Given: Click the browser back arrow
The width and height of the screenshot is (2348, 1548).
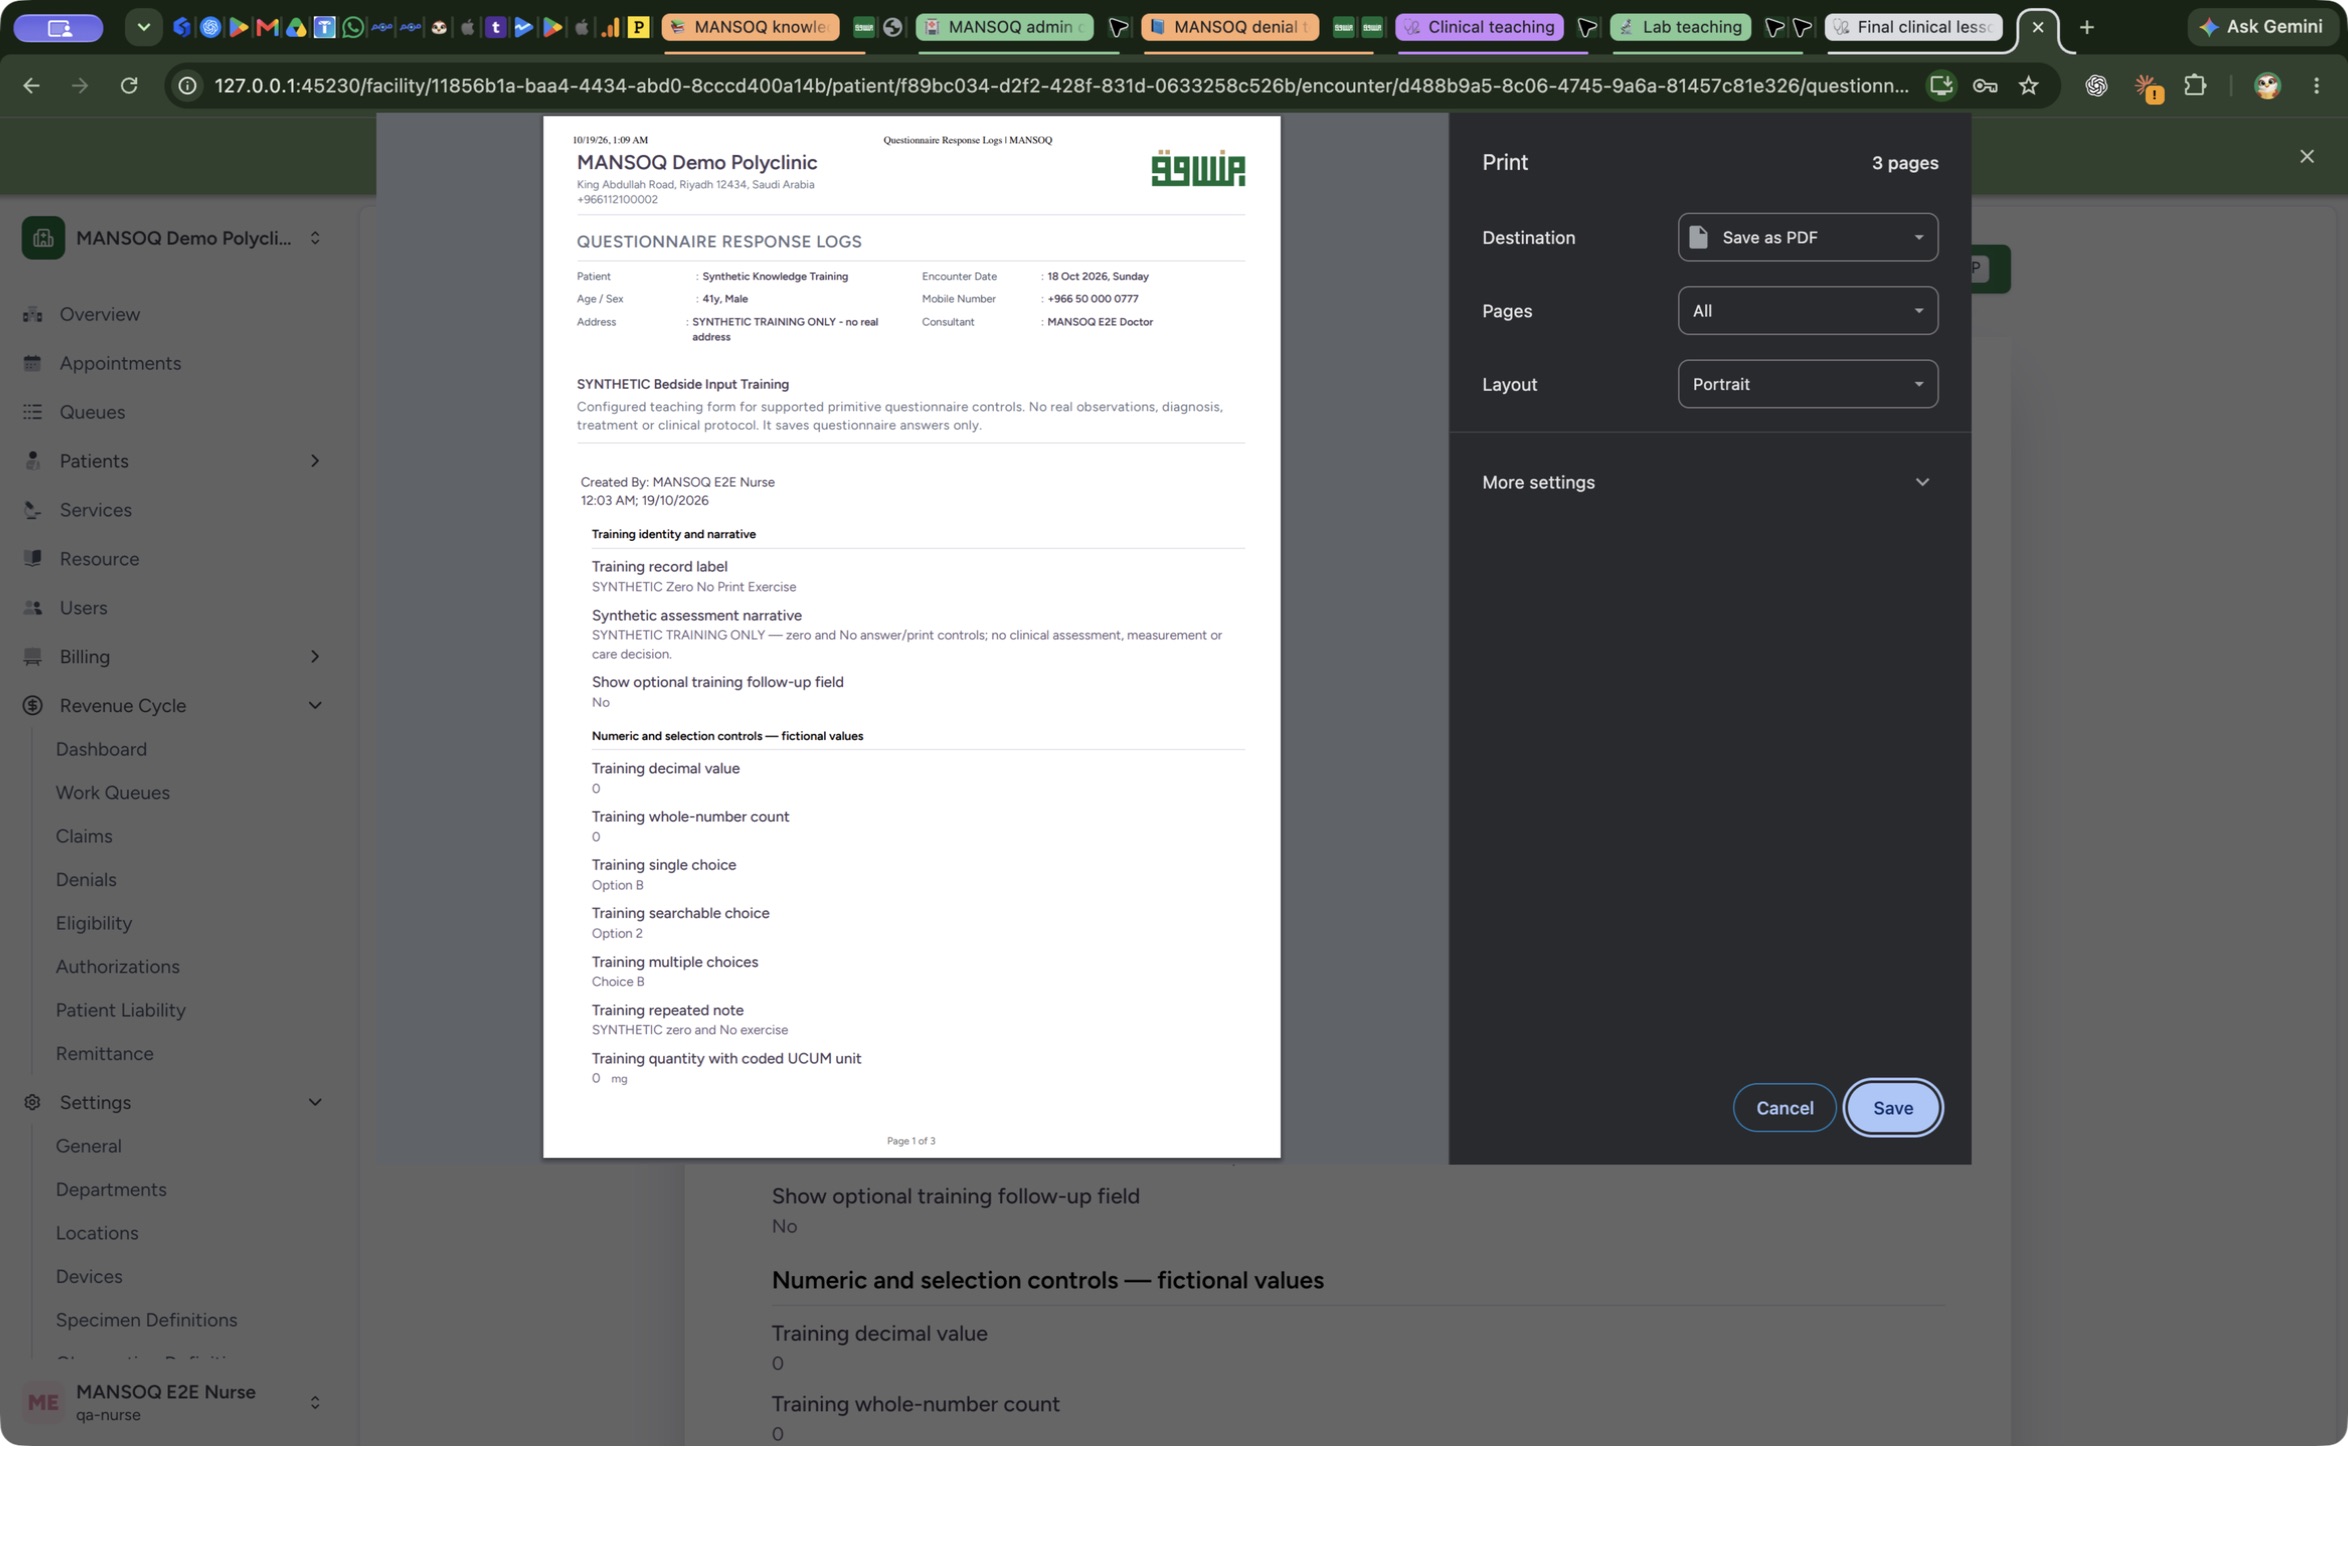Looking at the screenshot, I should point(31,86).
